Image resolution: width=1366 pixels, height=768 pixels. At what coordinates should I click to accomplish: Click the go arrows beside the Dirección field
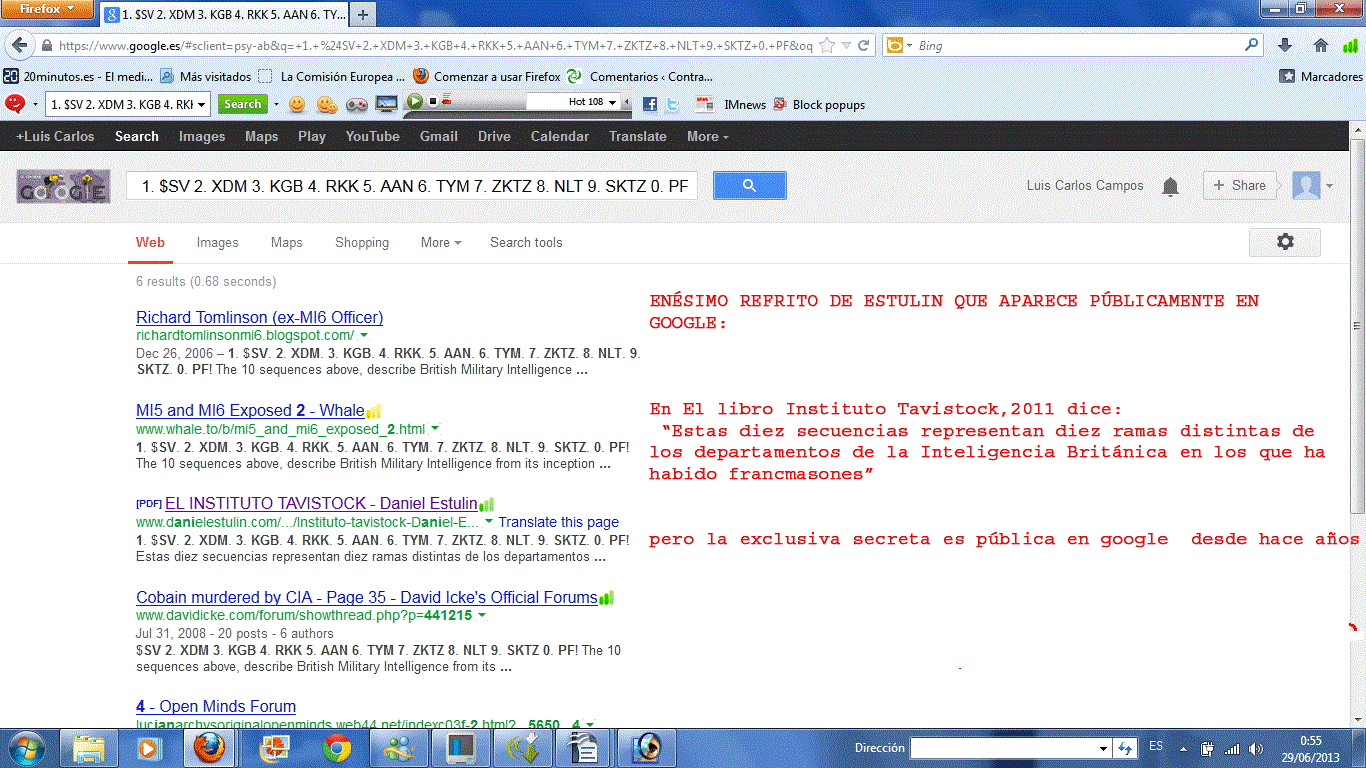tap(1125, 748)
